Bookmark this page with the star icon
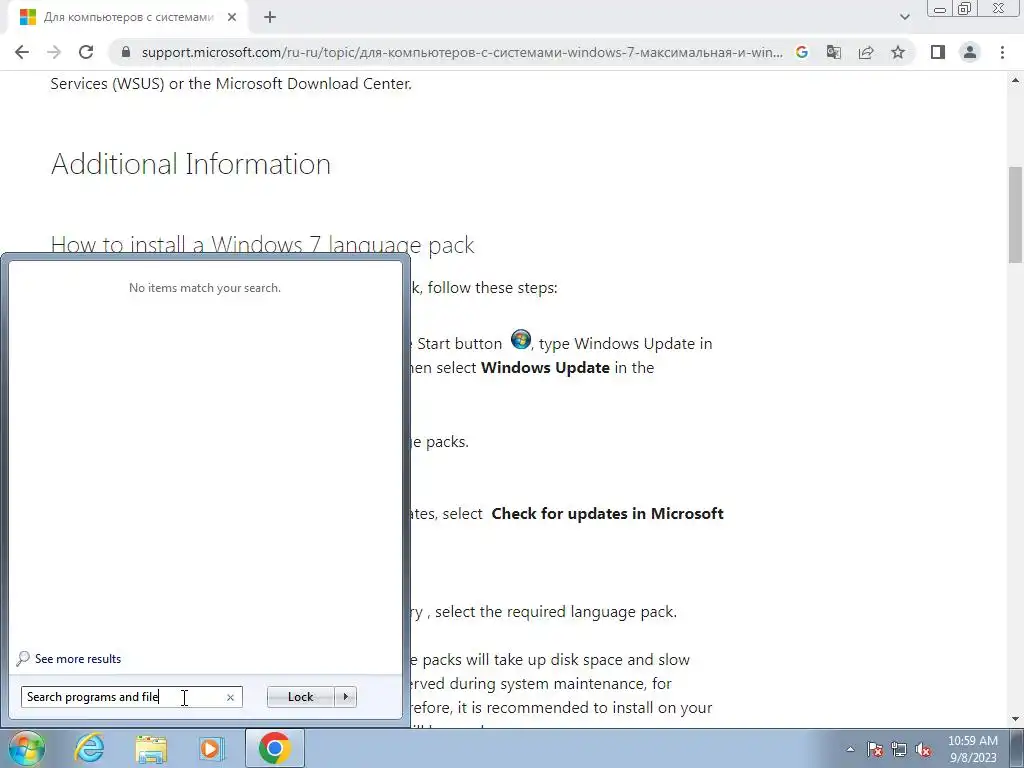This screenshot has width=1024, height=768. click(898, 52)
